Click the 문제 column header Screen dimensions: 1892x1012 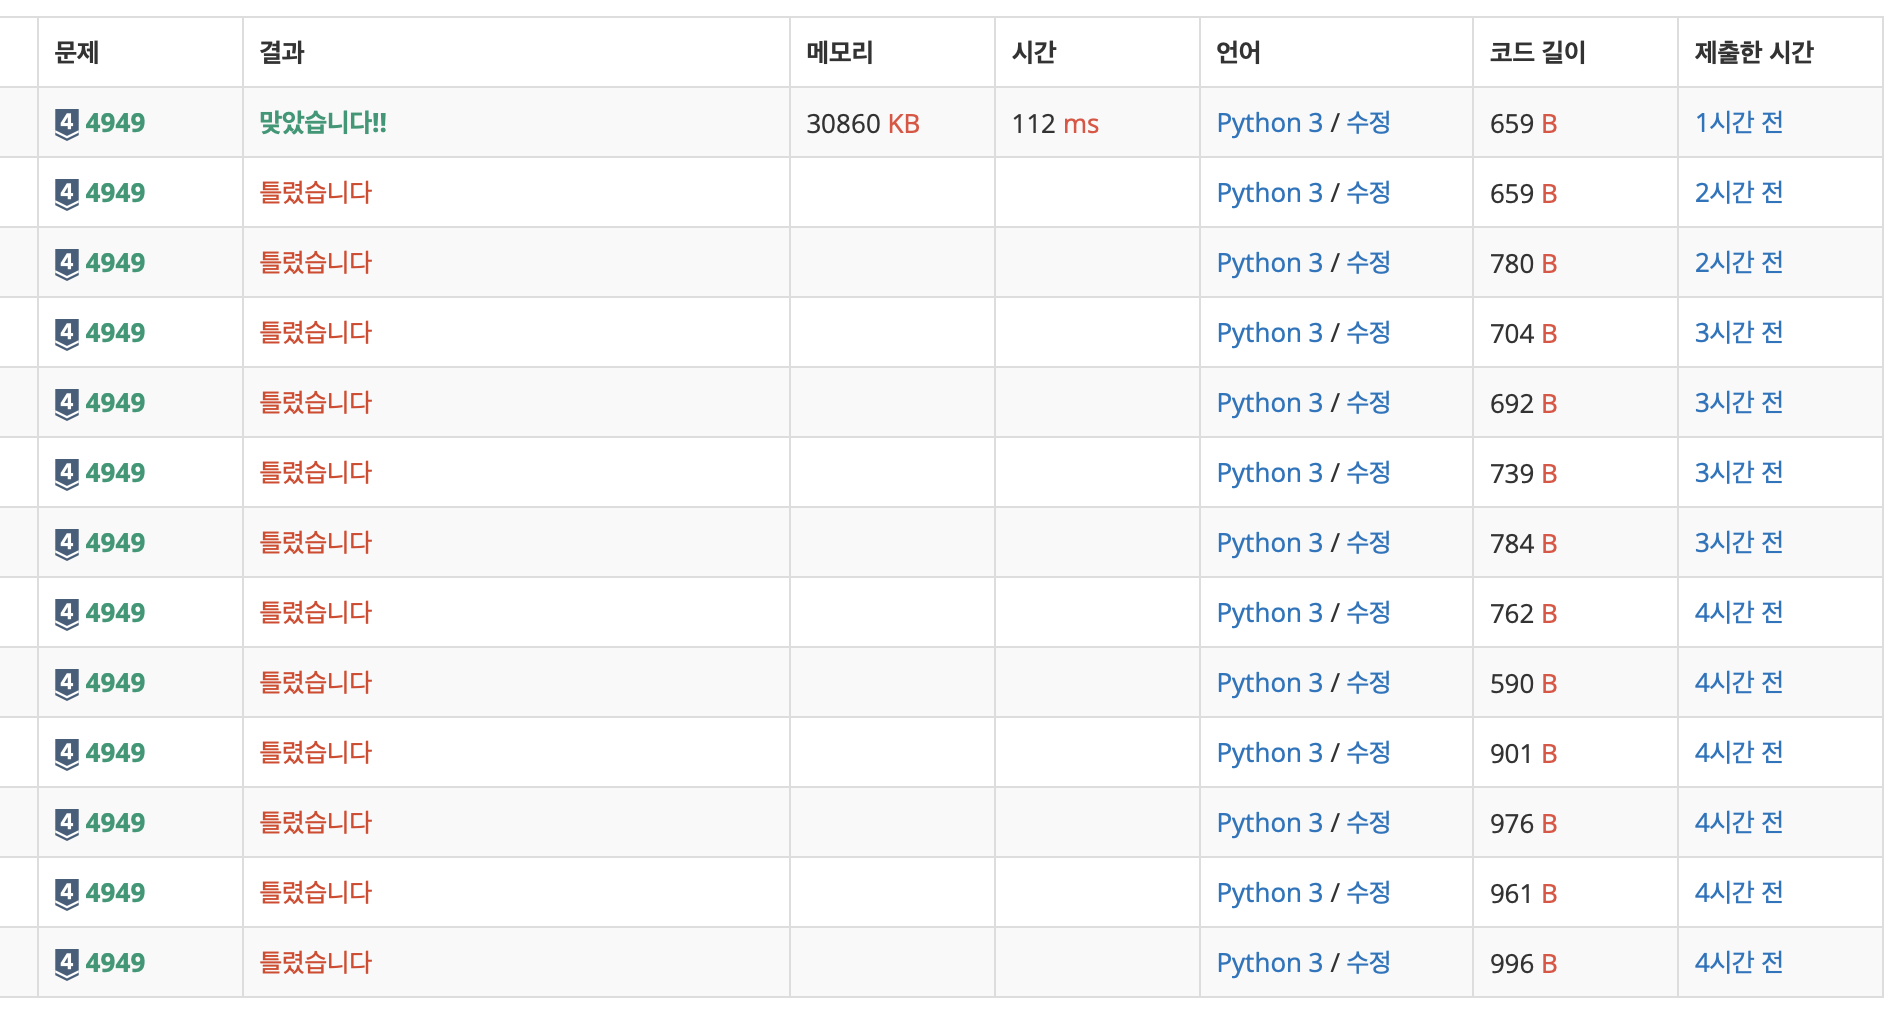pyautogui.click(x=77, y=52)
